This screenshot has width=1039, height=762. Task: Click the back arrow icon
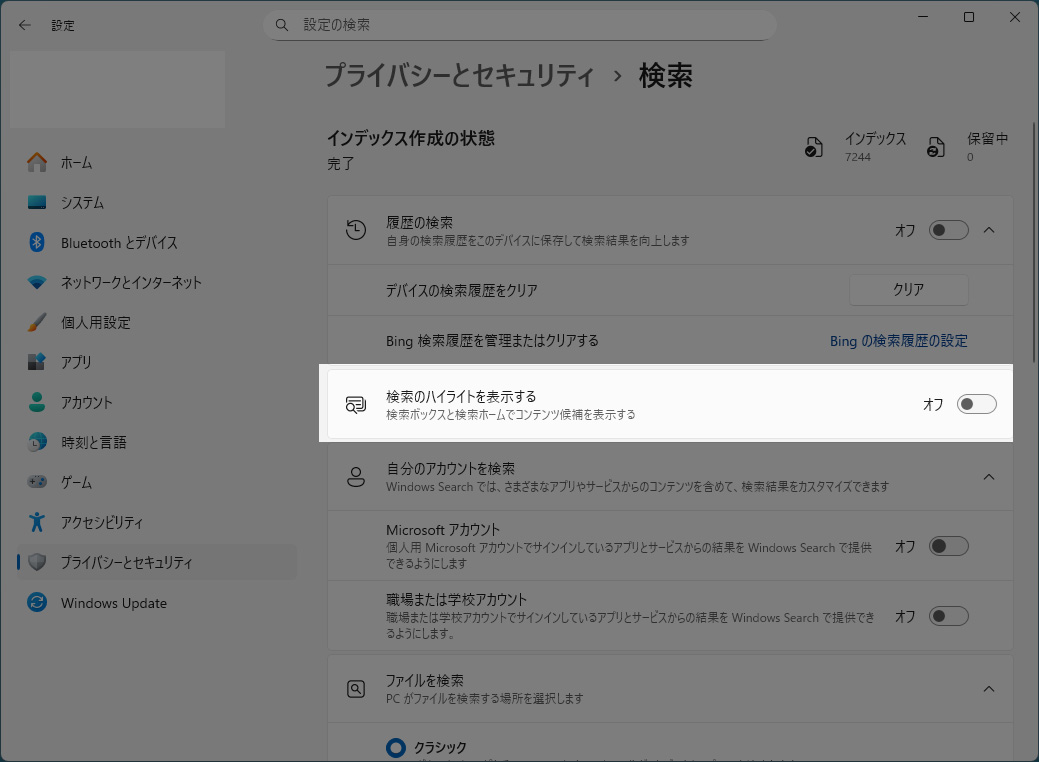(24, 25)
